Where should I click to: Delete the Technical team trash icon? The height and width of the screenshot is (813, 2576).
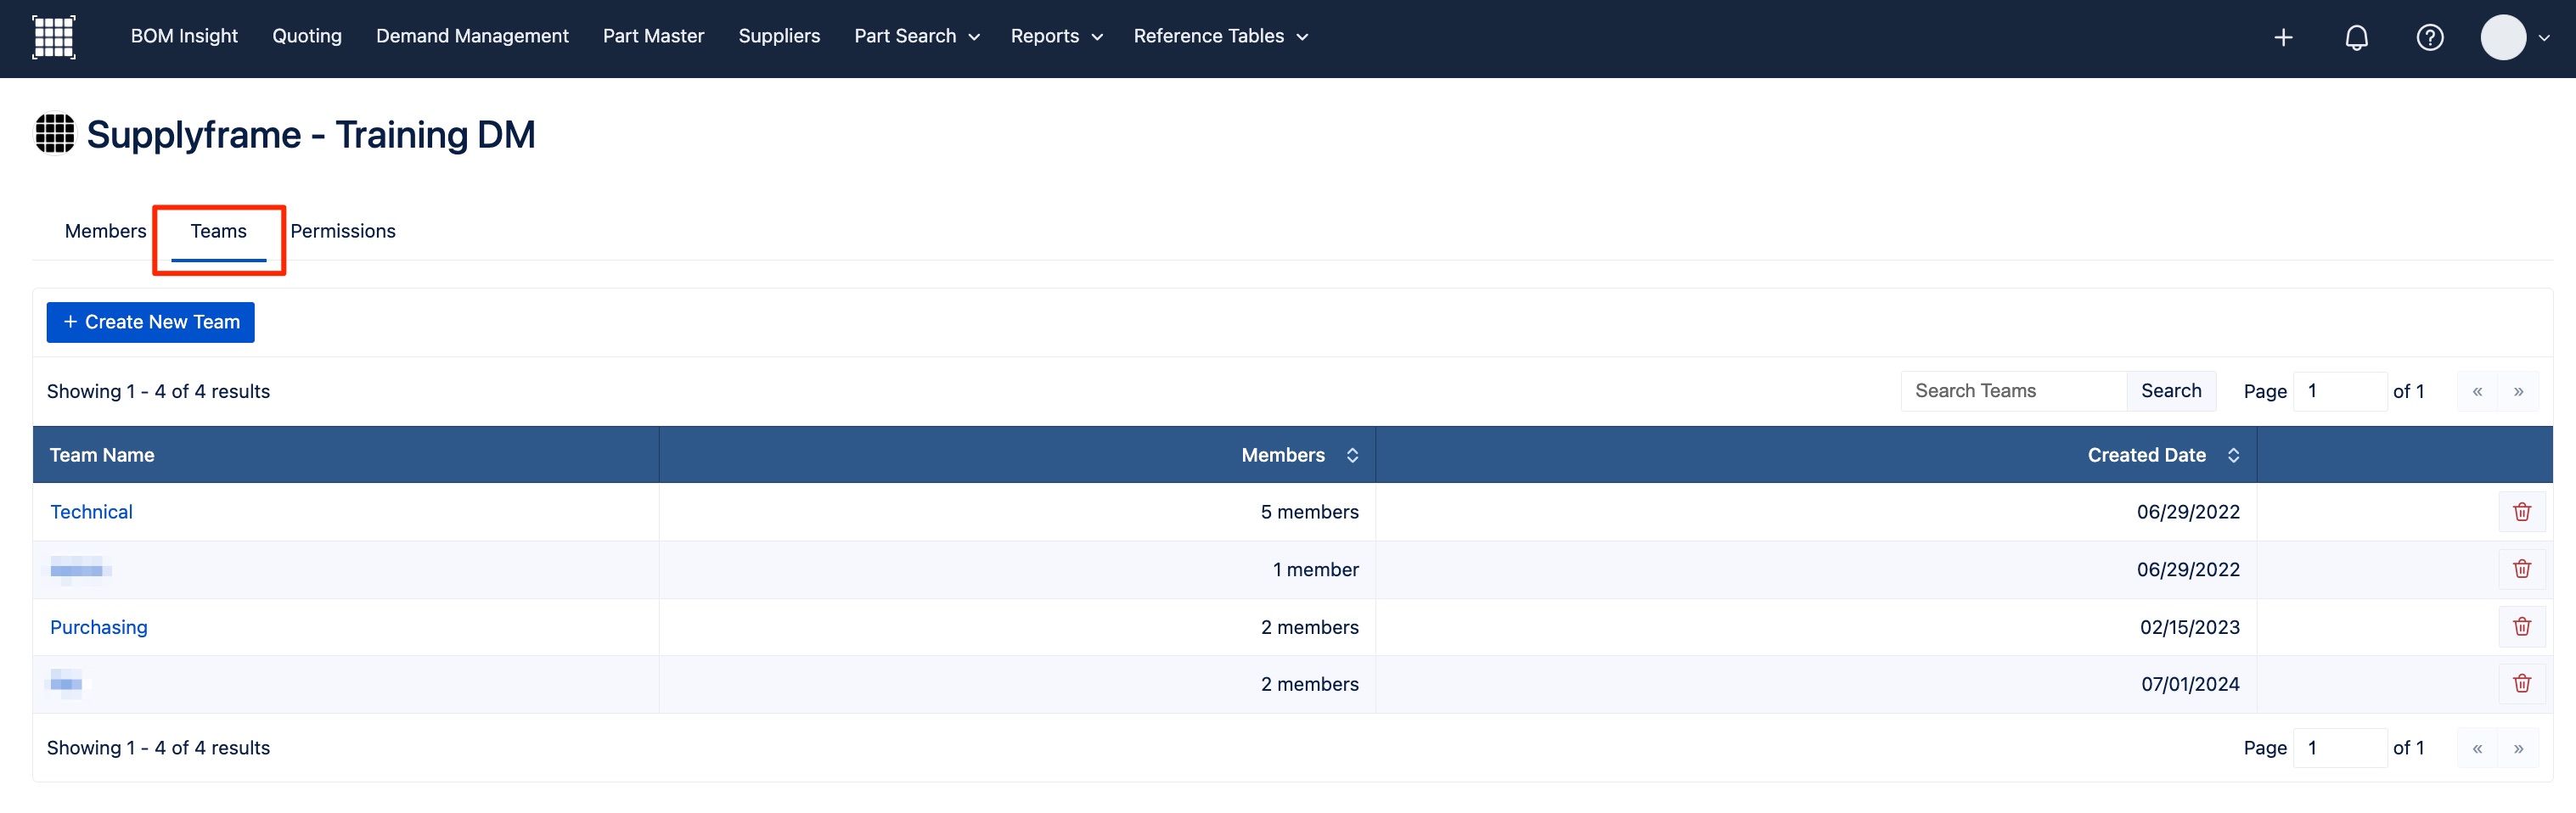(x=2522, y=512)
